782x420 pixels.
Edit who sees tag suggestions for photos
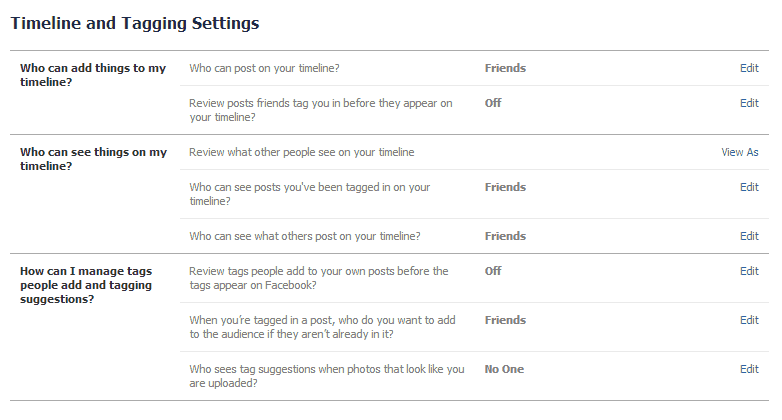tap(749, 369)
